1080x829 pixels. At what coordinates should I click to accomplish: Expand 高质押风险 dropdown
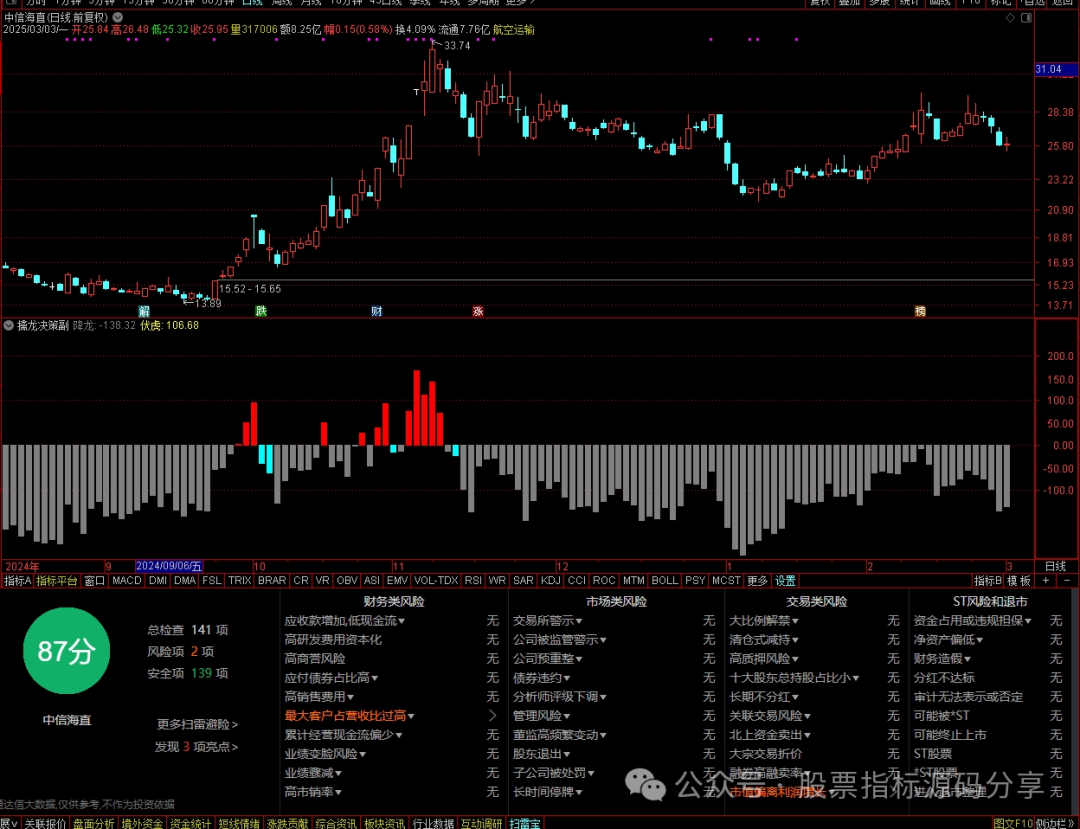pos(796,660)
